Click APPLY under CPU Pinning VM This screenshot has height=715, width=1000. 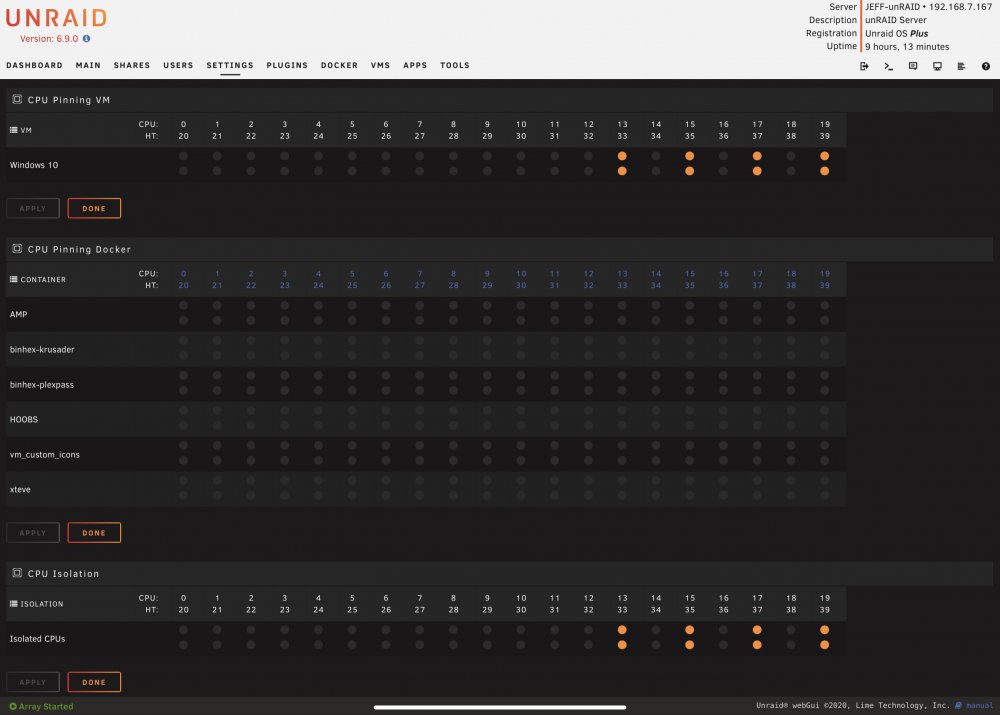click(x=33, y=208)
